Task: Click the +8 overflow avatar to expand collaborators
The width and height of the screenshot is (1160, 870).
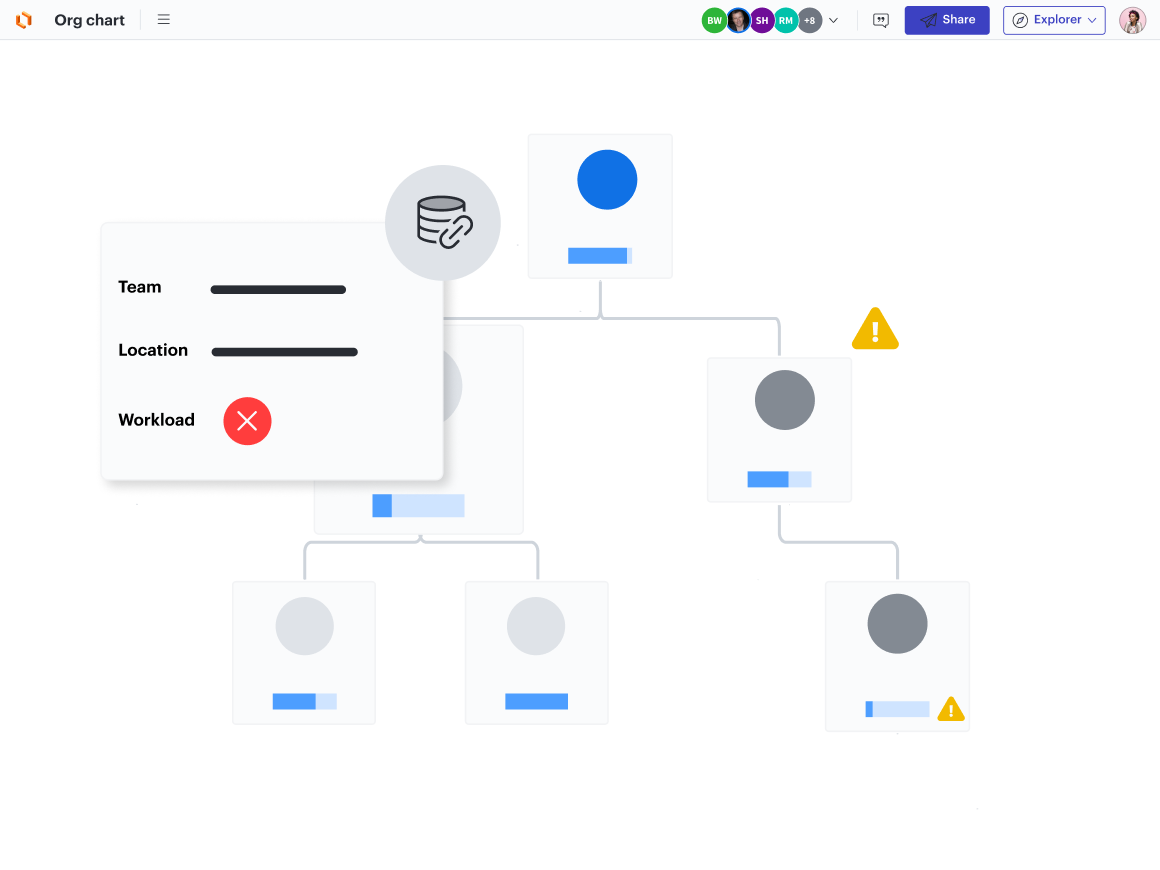Action: point(810,20)
